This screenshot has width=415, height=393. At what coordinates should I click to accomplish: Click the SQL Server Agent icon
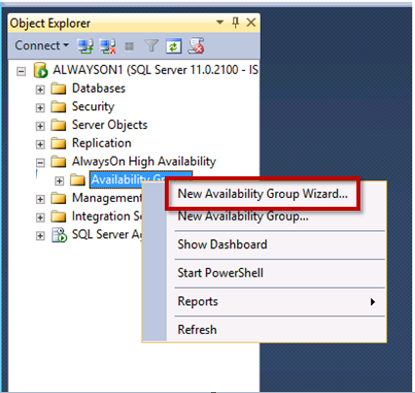coord(59,235)
